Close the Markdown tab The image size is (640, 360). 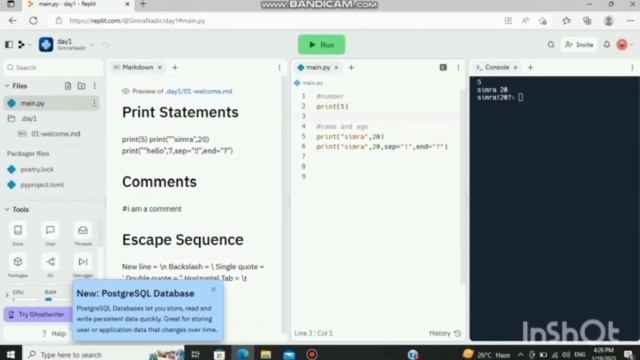160,67
